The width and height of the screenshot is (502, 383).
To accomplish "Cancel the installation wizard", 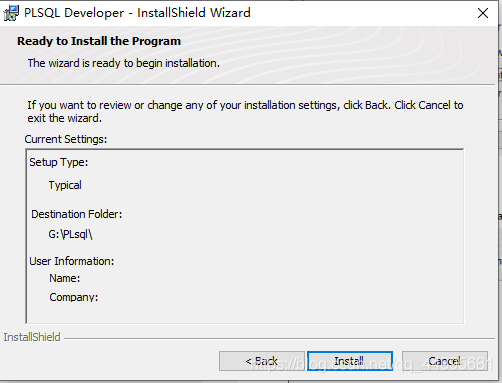I will coord(445,361).
